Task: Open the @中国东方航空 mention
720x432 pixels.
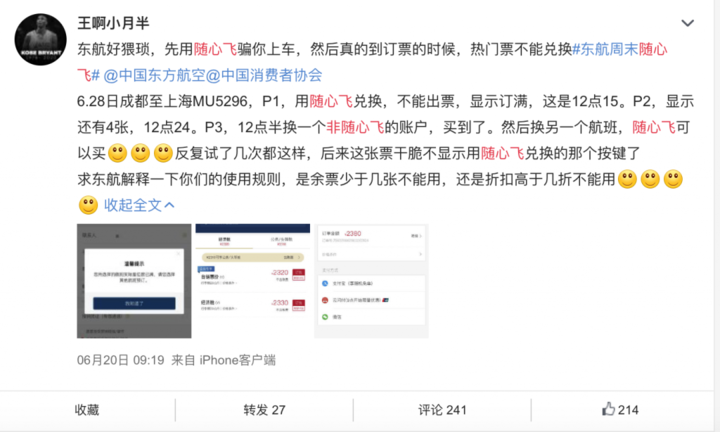Action: 154,75
